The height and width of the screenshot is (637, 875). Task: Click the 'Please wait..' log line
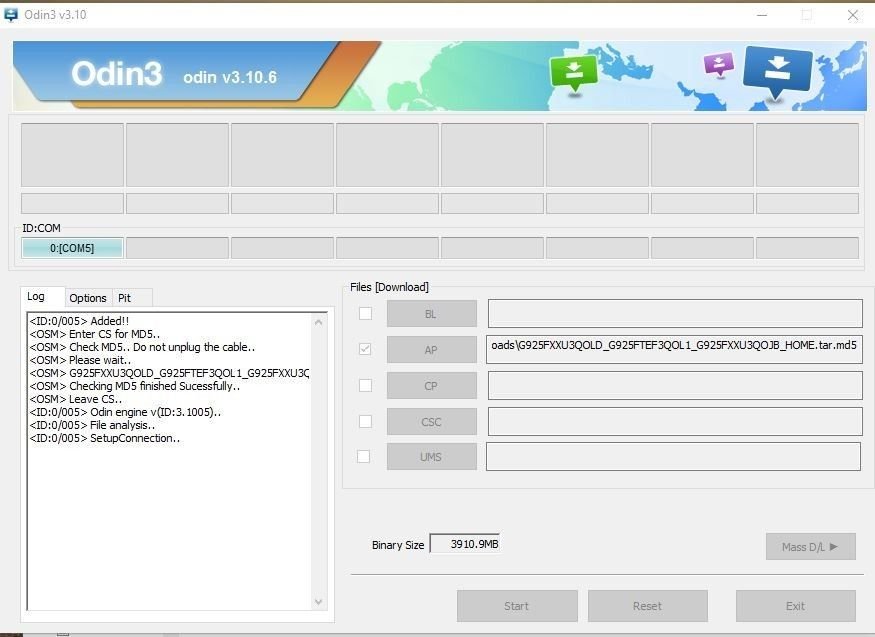(x=80, y=360)
